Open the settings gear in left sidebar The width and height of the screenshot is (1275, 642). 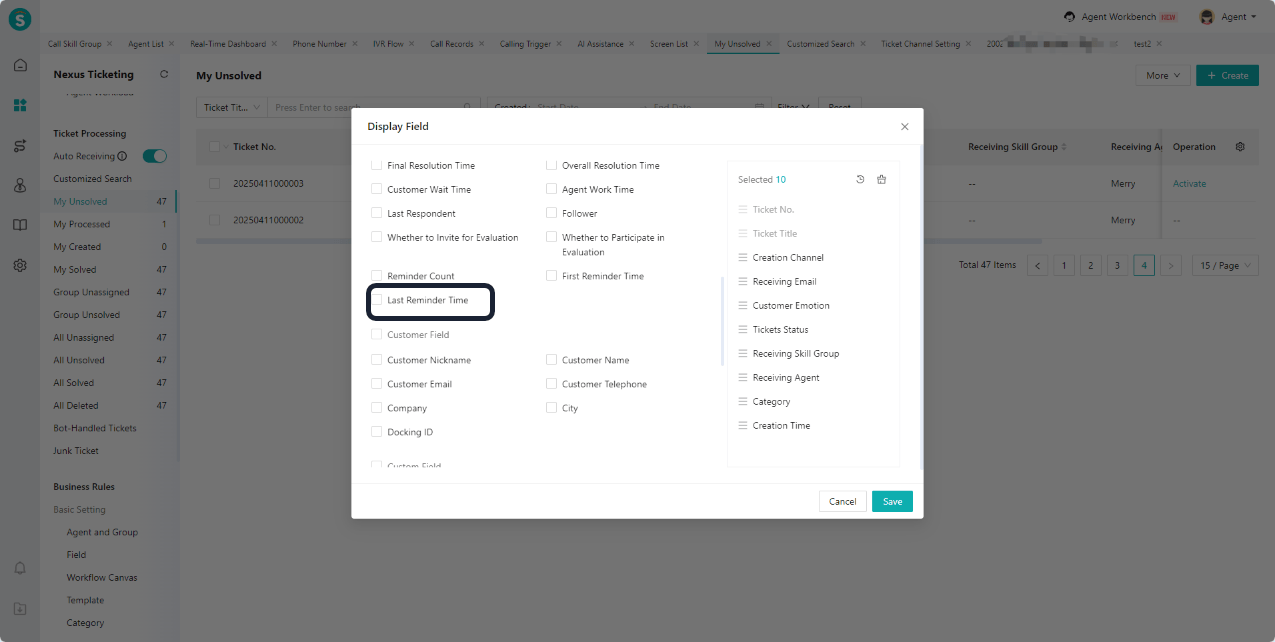(20, 266)
